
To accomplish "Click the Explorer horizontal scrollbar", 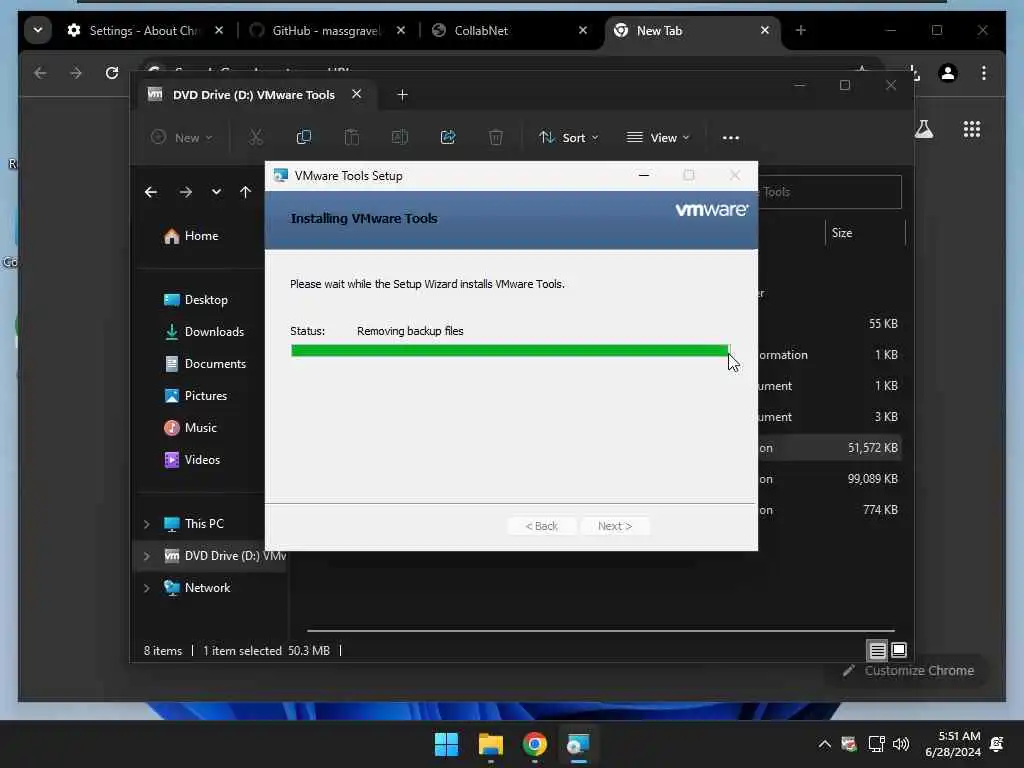I will coord(601,631).
